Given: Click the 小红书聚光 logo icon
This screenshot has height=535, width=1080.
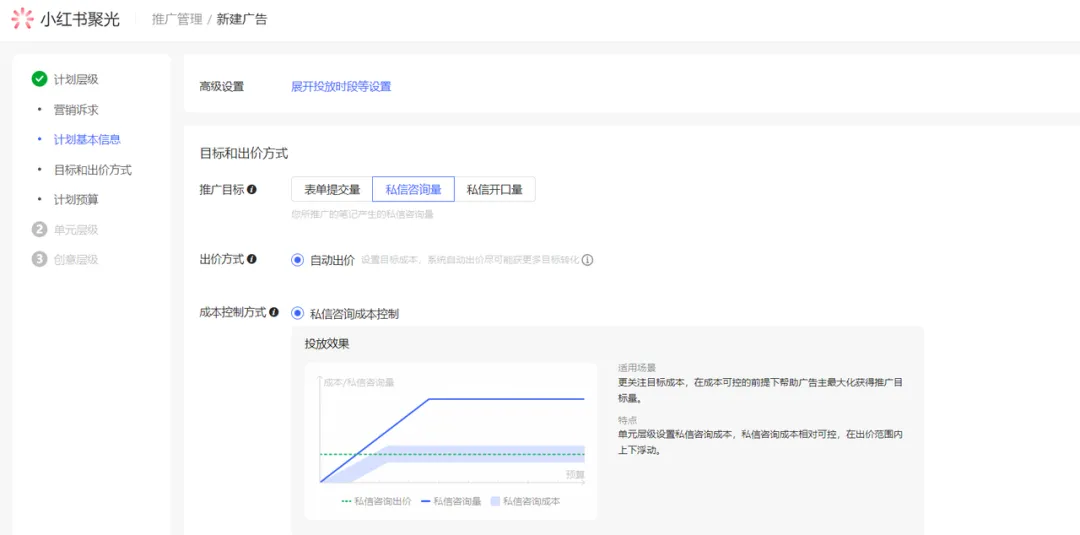Looking at the screenshot, I should (22, 19).
